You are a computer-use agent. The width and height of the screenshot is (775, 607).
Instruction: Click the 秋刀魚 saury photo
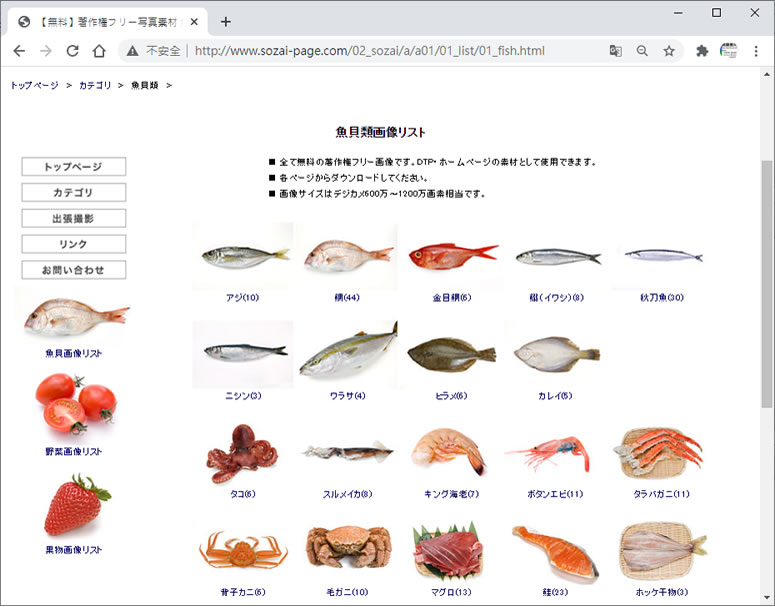pyautogui.click(x=662, y=256)
